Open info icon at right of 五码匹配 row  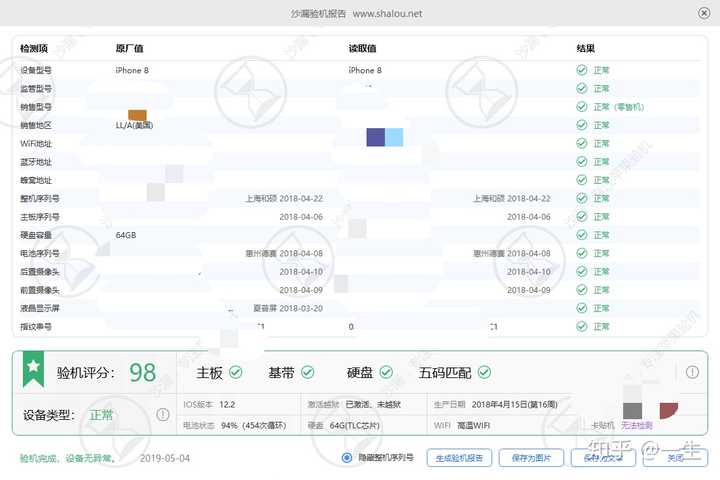pyautogui.click(x=692, y=372)
